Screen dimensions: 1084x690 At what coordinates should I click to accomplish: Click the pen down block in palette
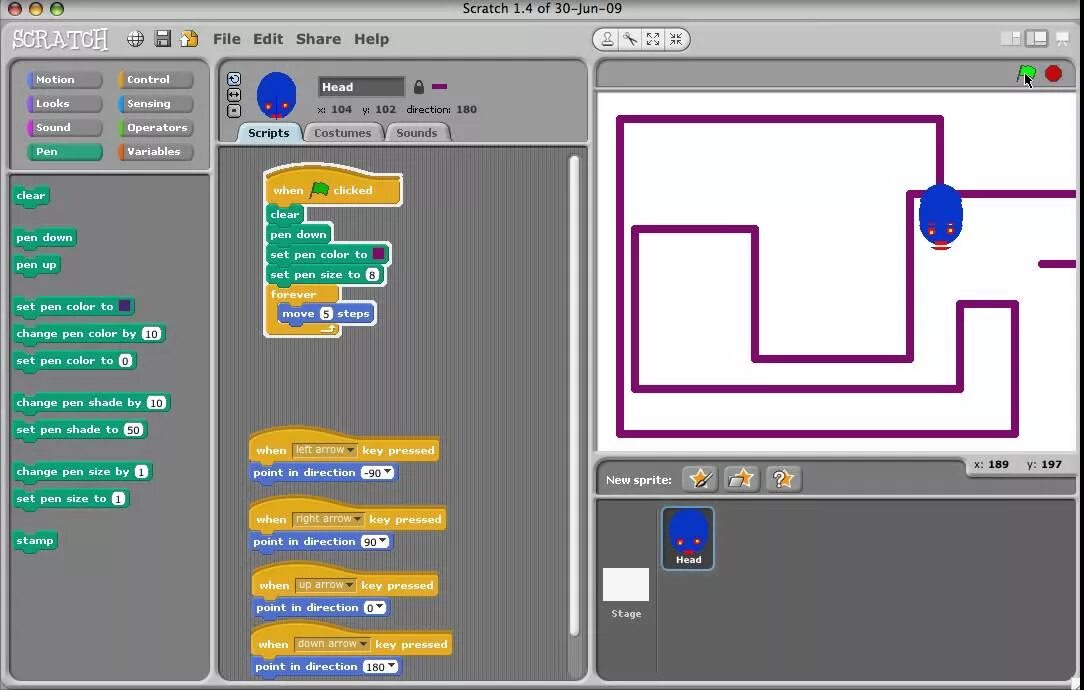44,238
